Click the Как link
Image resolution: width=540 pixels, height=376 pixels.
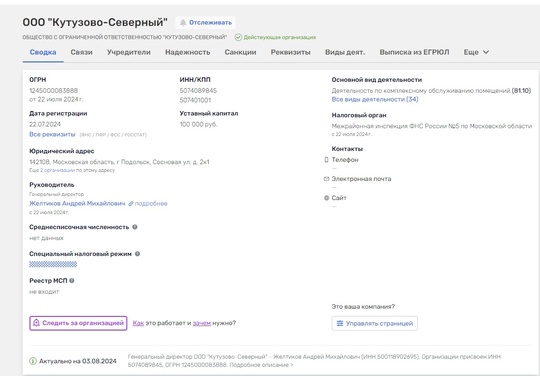click(x=138, y=323)
